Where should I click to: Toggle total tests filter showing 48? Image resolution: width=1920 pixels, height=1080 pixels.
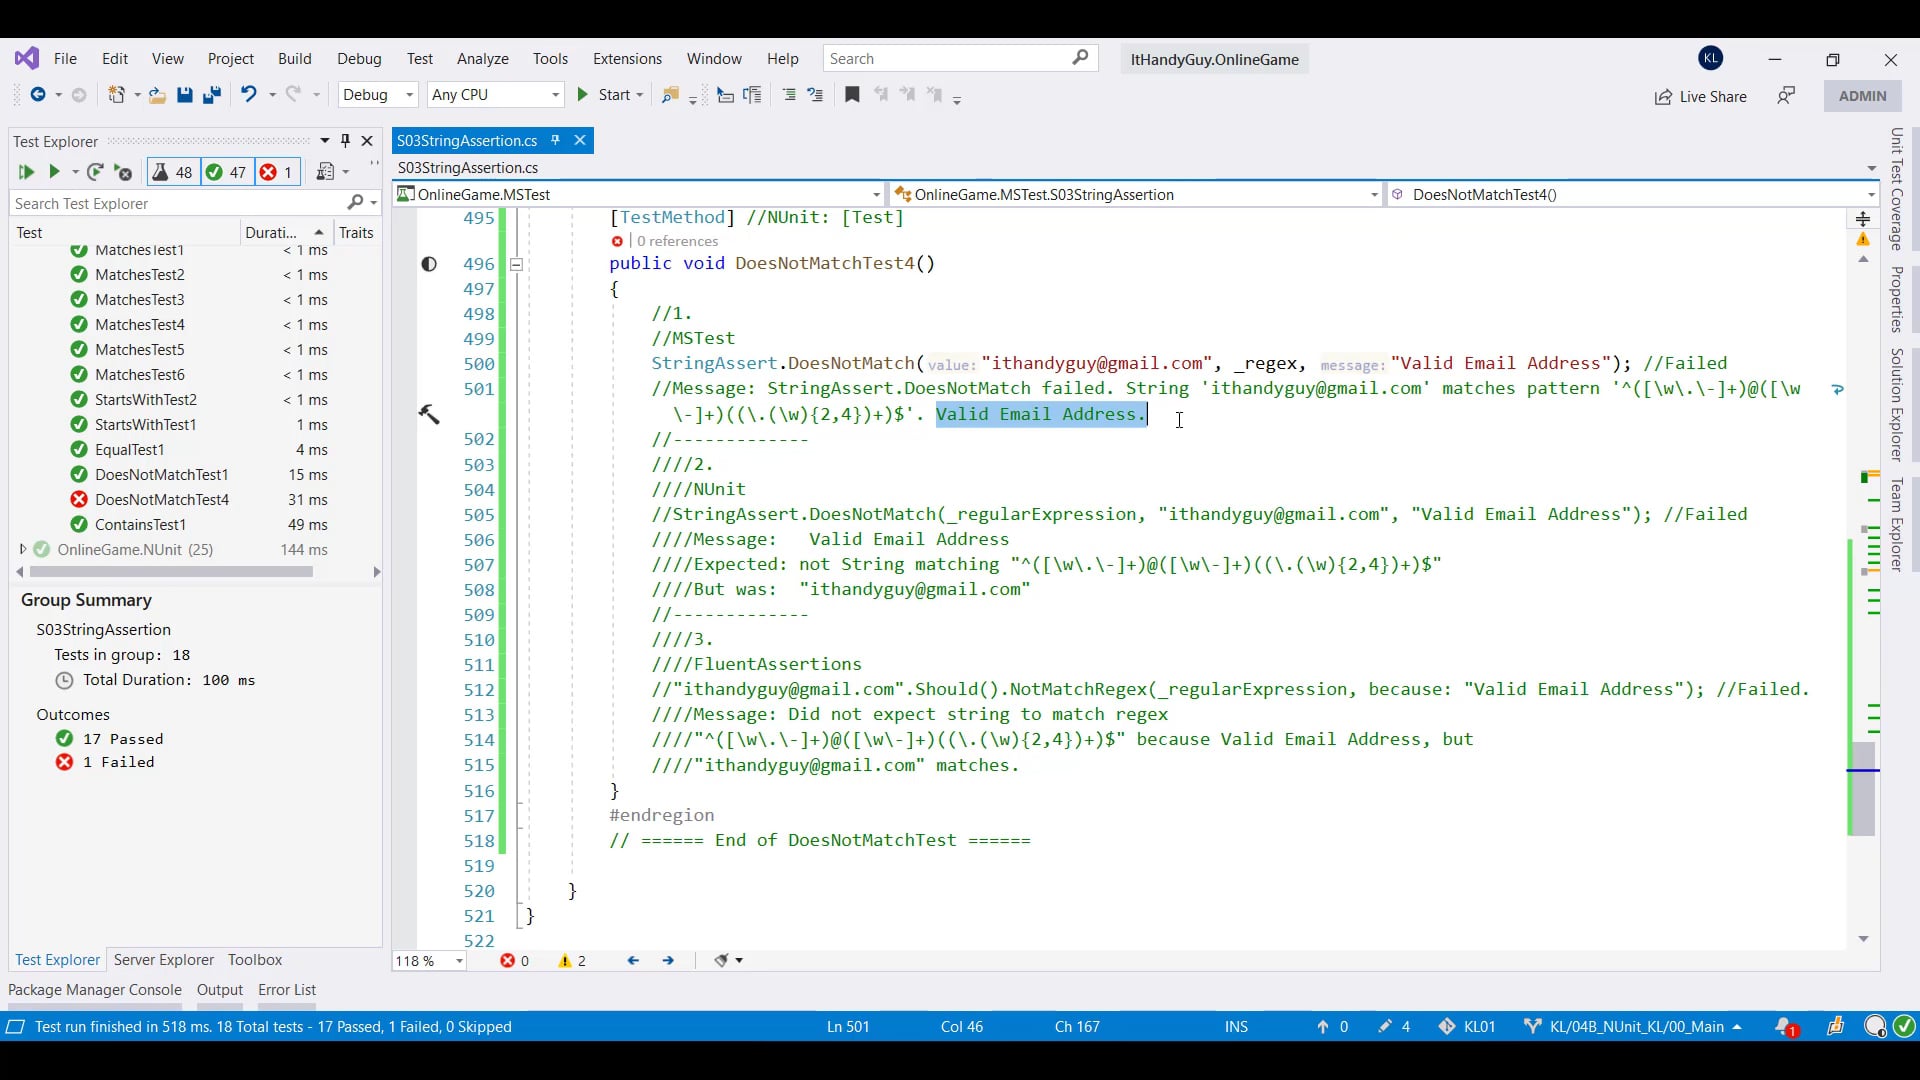173,172
